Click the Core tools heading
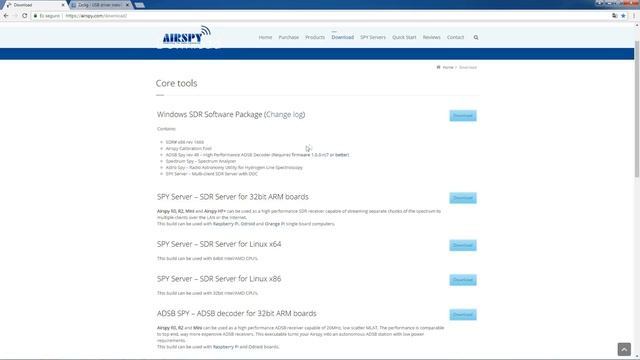 coord(176,83)
